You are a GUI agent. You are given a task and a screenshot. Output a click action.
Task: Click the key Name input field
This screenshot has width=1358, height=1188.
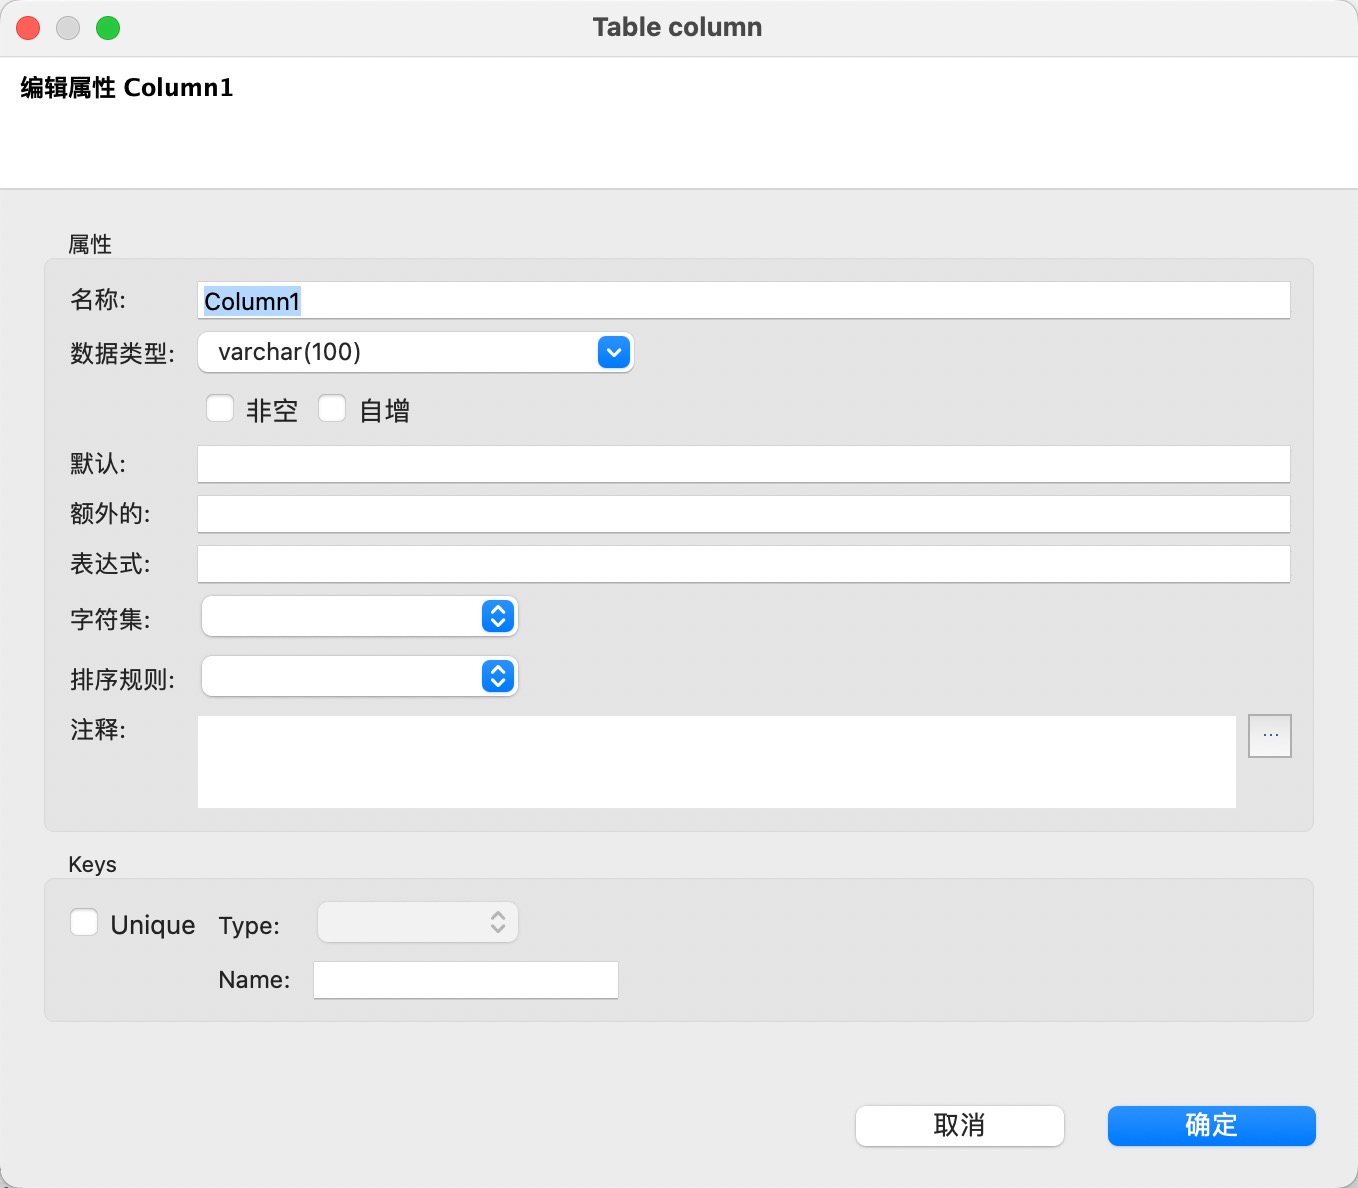coord(465,980)
